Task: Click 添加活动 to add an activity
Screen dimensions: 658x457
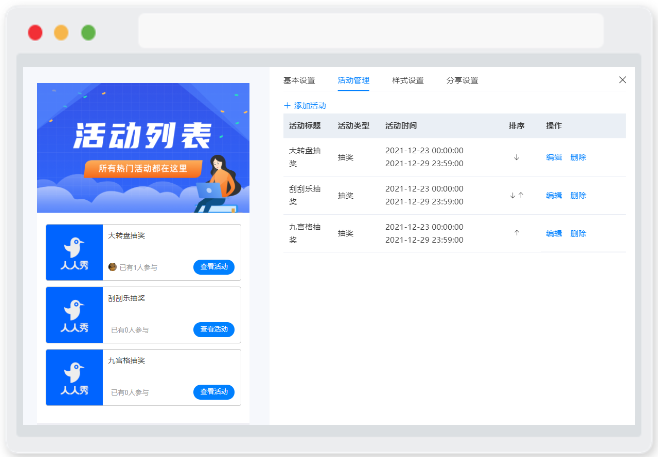Action: pos(305,105)
